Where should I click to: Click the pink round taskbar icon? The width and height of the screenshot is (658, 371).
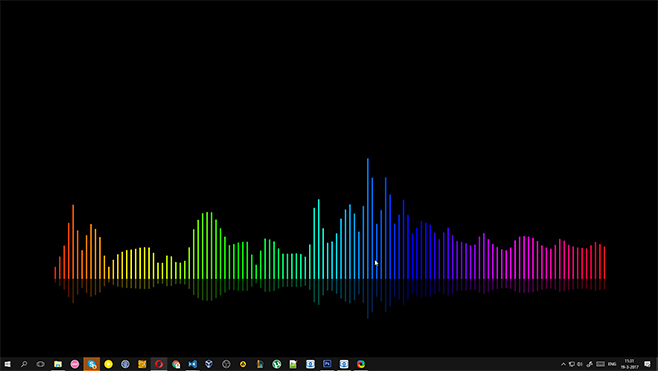tap(75, 364)
